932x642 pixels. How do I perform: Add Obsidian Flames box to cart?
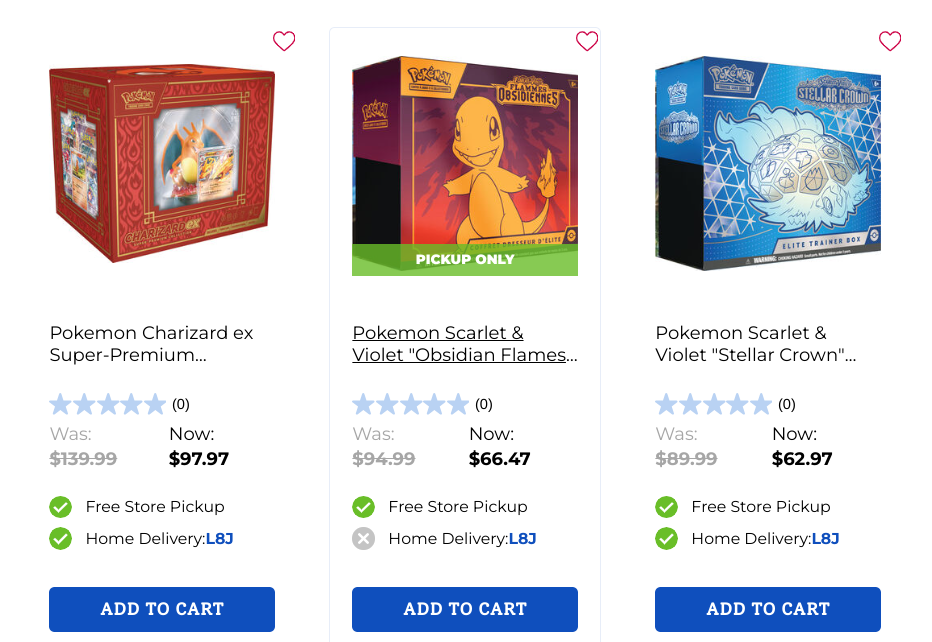pos(465,609)
